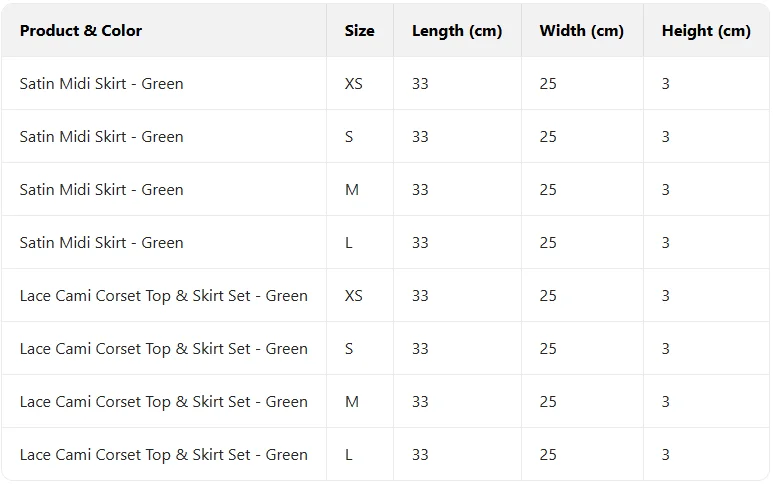Click Satin Midi Skirt product name in L row
This screenshot has width=773, height=484.
tap(102, 242)
